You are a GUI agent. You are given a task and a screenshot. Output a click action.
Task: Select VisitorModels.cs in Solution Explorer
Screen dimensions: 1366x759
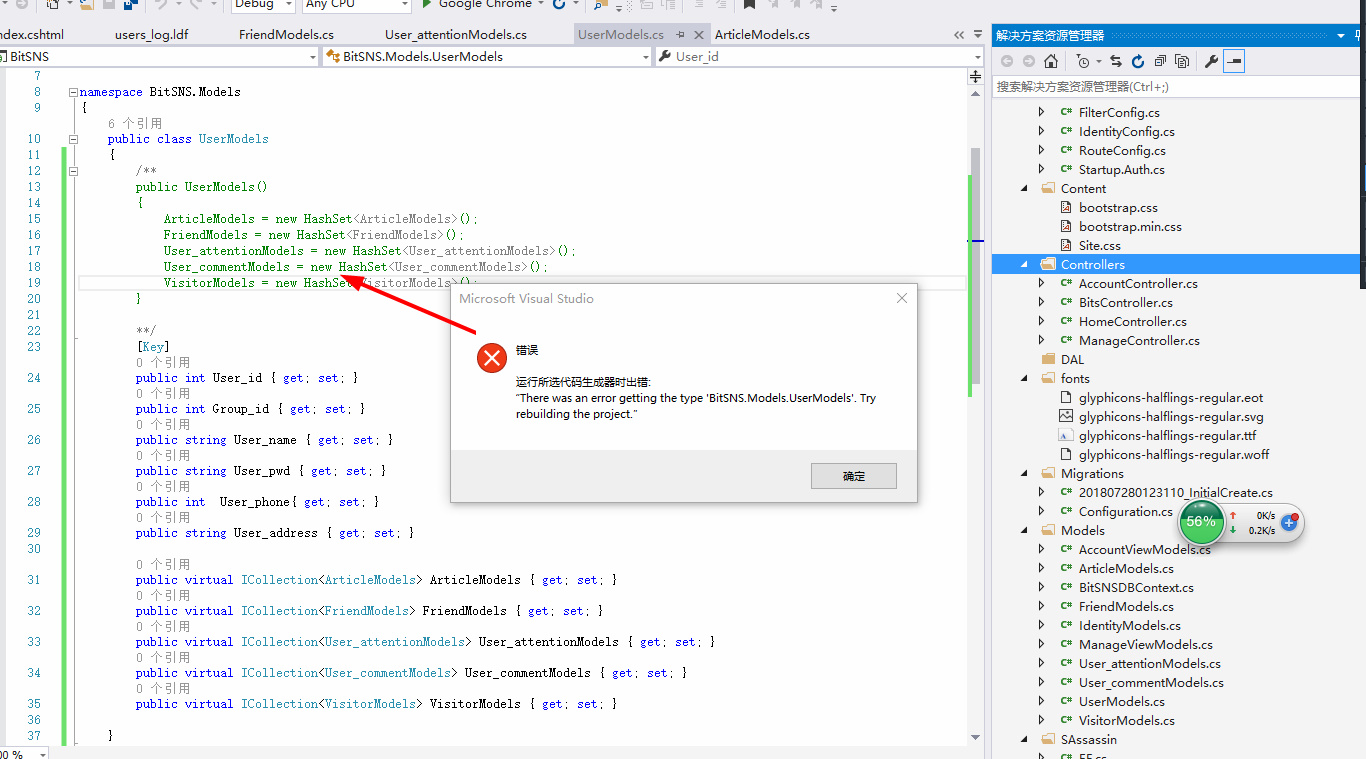pos(1127,720)
